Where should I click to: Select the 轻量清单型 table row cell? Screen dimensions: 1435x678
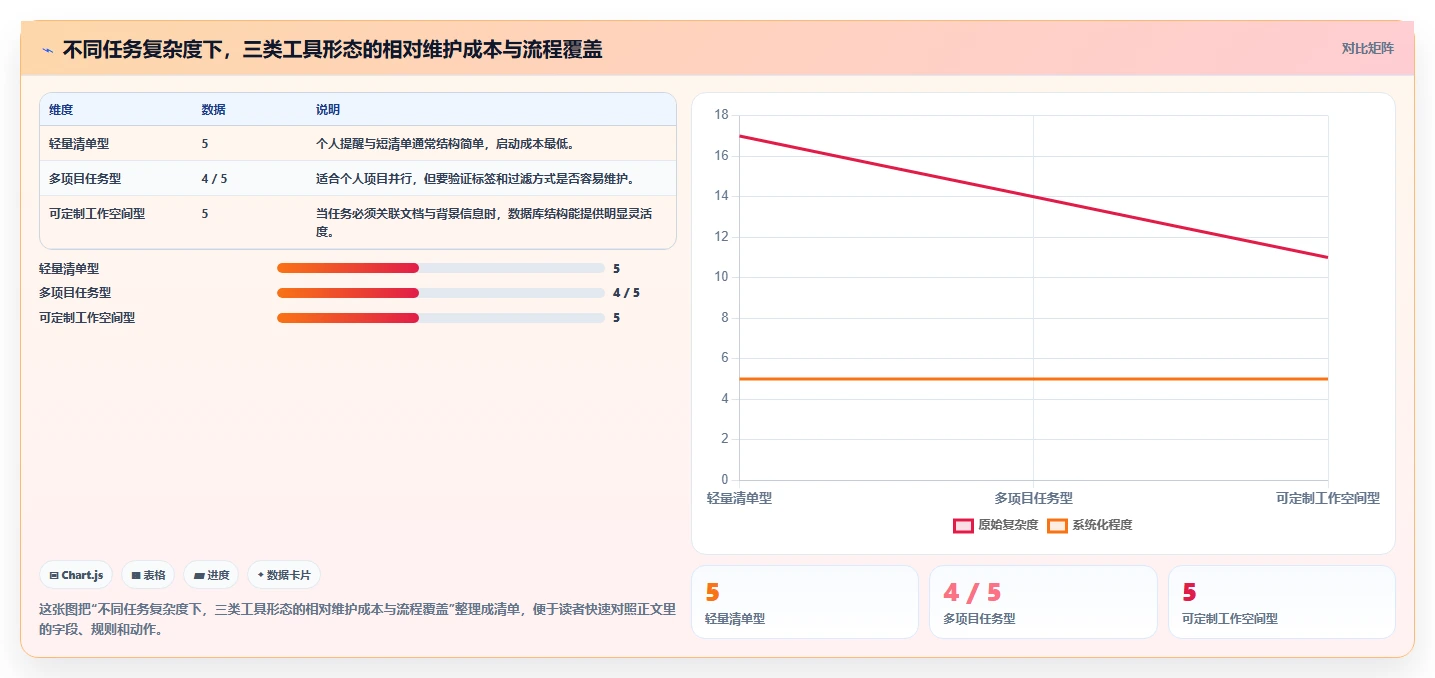(79, 144)
